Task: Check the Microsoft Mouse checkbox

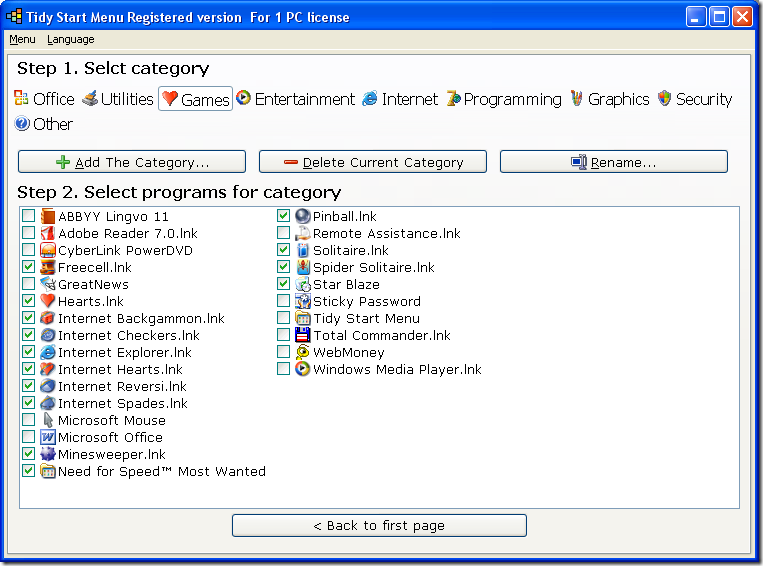Action: (x=29, y=420)
